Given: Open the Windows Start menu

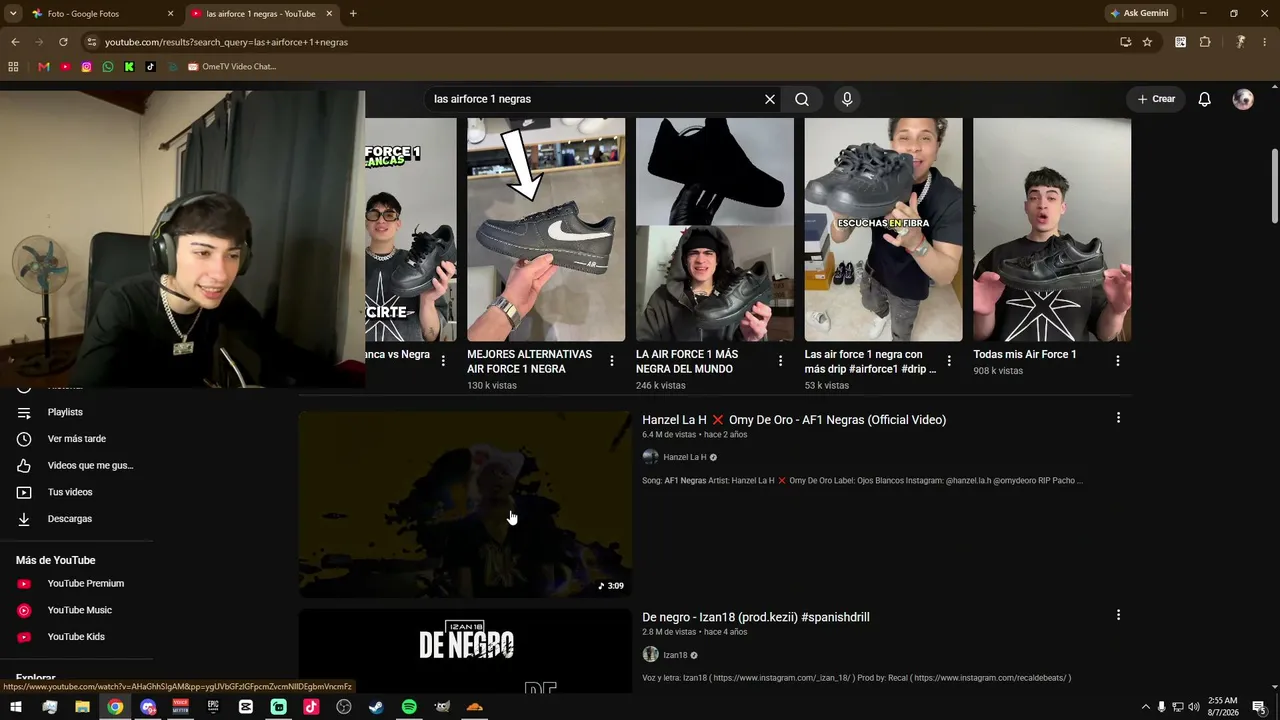Looking at the screenshot, I should pyautogui.click(x=16, y=707).
